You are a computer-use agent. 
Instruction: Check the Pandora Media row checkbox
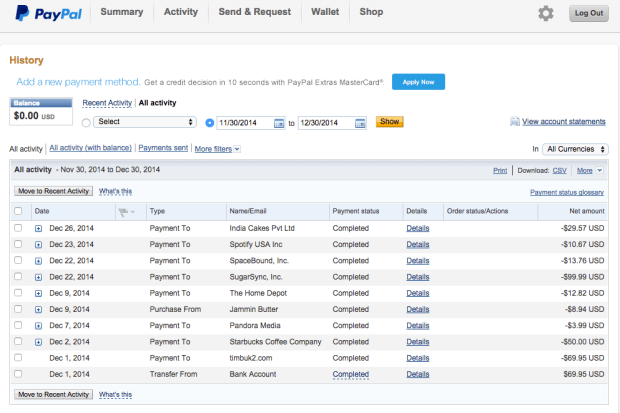pyautogui.click(x=18, y=325)
